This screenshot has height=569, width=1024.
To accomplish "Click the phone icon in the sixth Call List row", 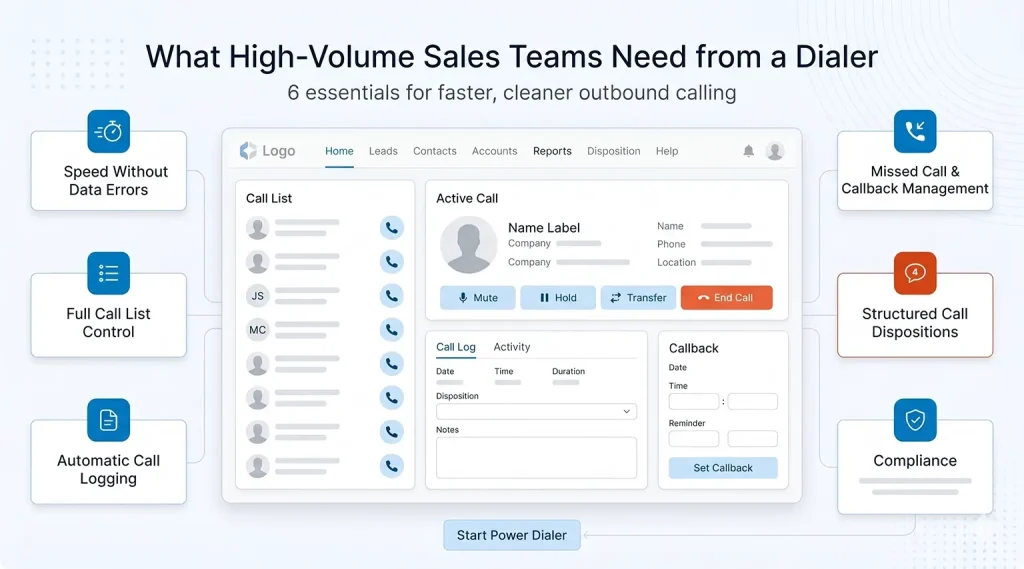I will pyautogui.click(x=391, y=398).
